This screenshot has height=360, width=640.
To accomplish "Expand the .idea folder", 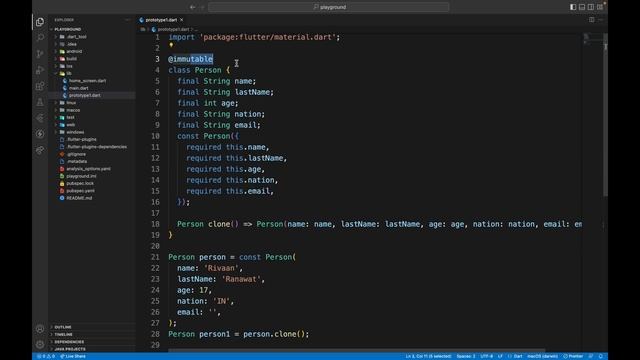I will click(72, 44).
